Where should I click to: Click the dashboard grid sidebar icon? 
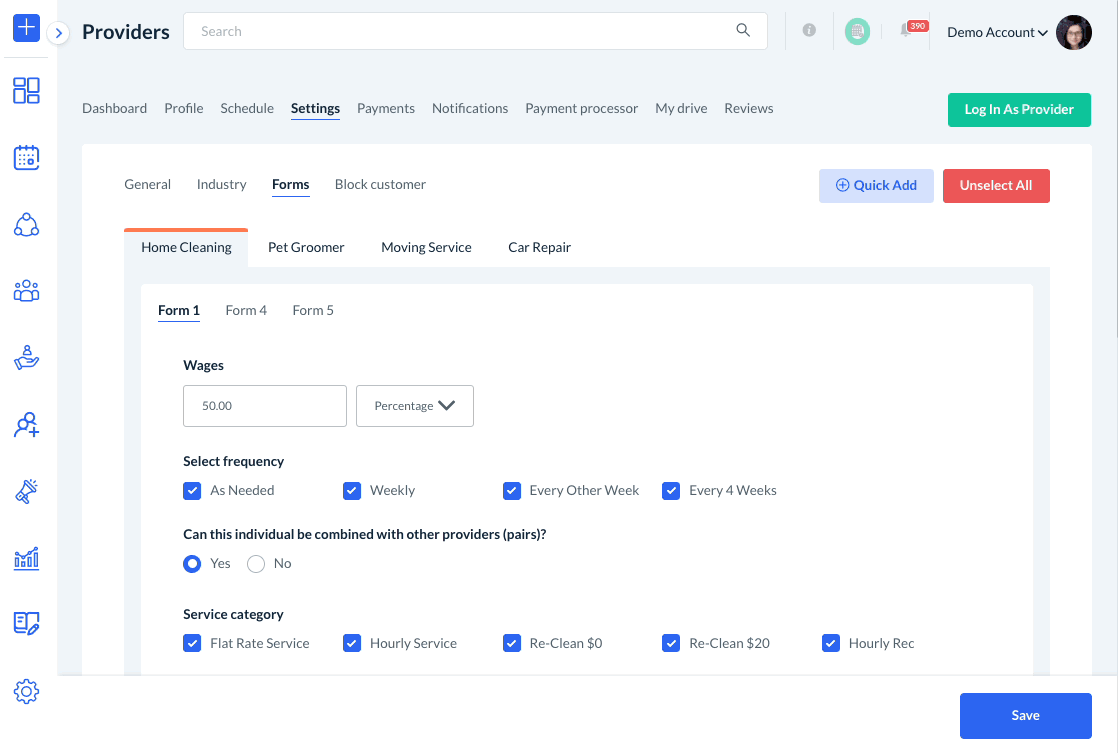(x=26, y=91)
